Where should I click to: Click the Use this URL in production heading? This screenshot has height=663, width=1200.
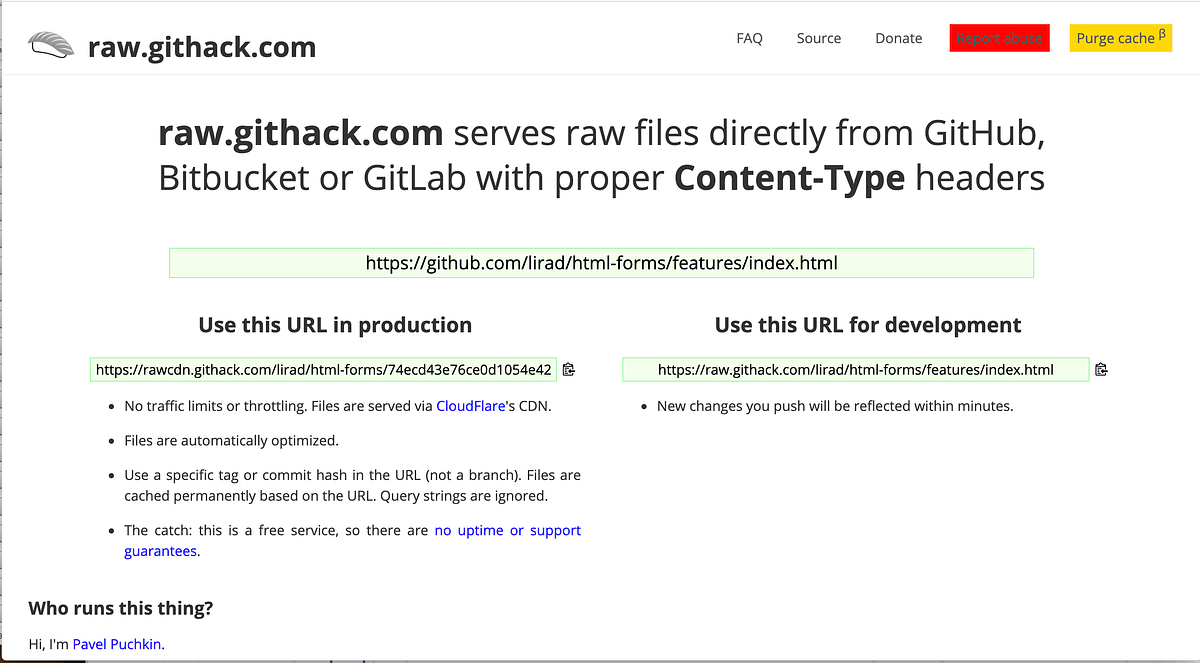pyautogui.click(x=335, y=324)
